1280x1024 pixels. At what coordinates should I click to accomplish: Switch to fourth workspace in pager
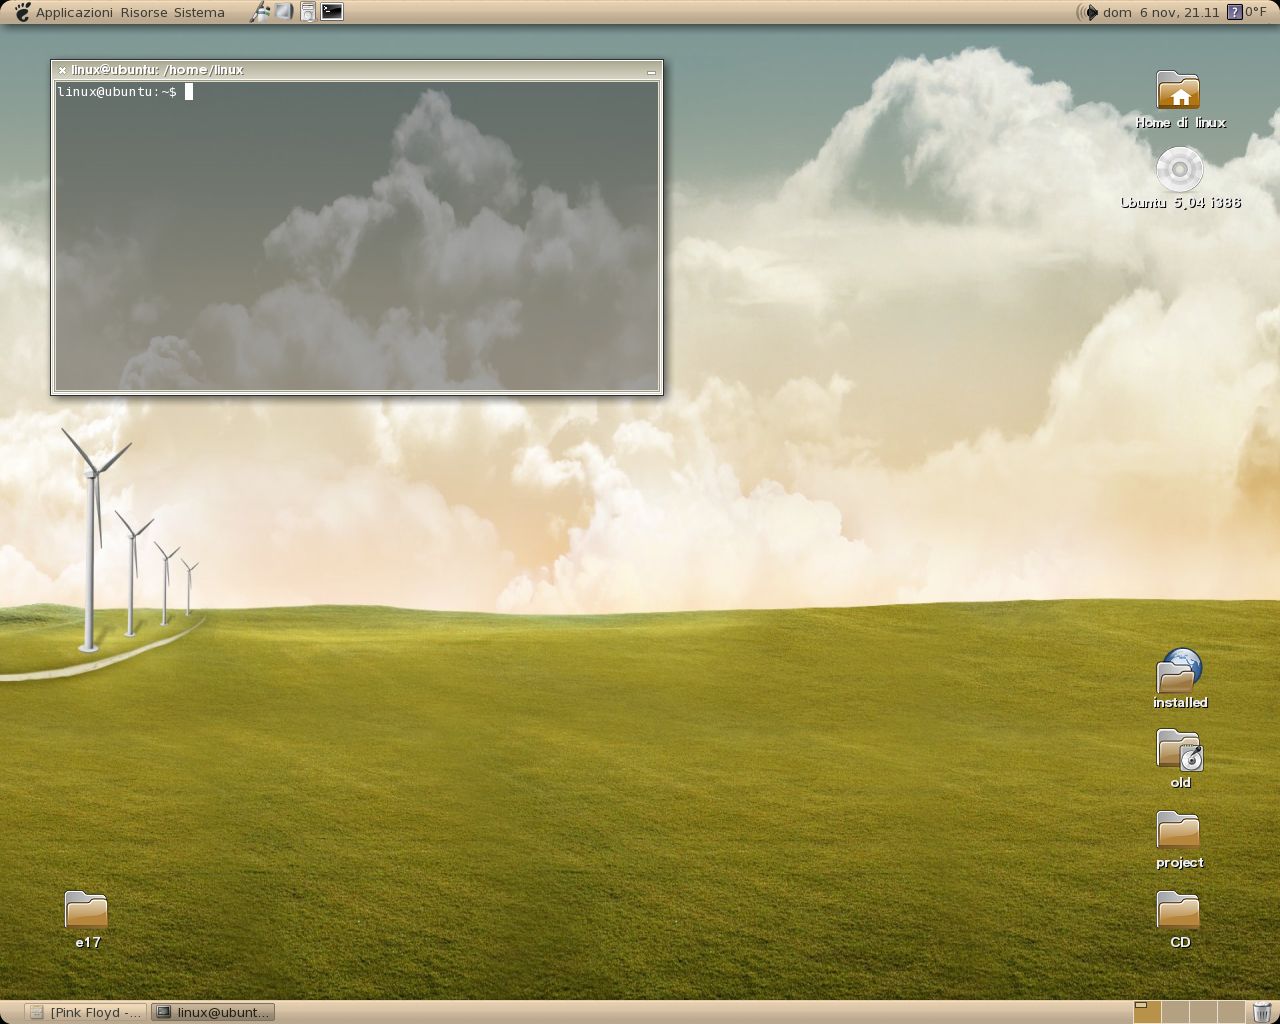pos(1231,1012)
